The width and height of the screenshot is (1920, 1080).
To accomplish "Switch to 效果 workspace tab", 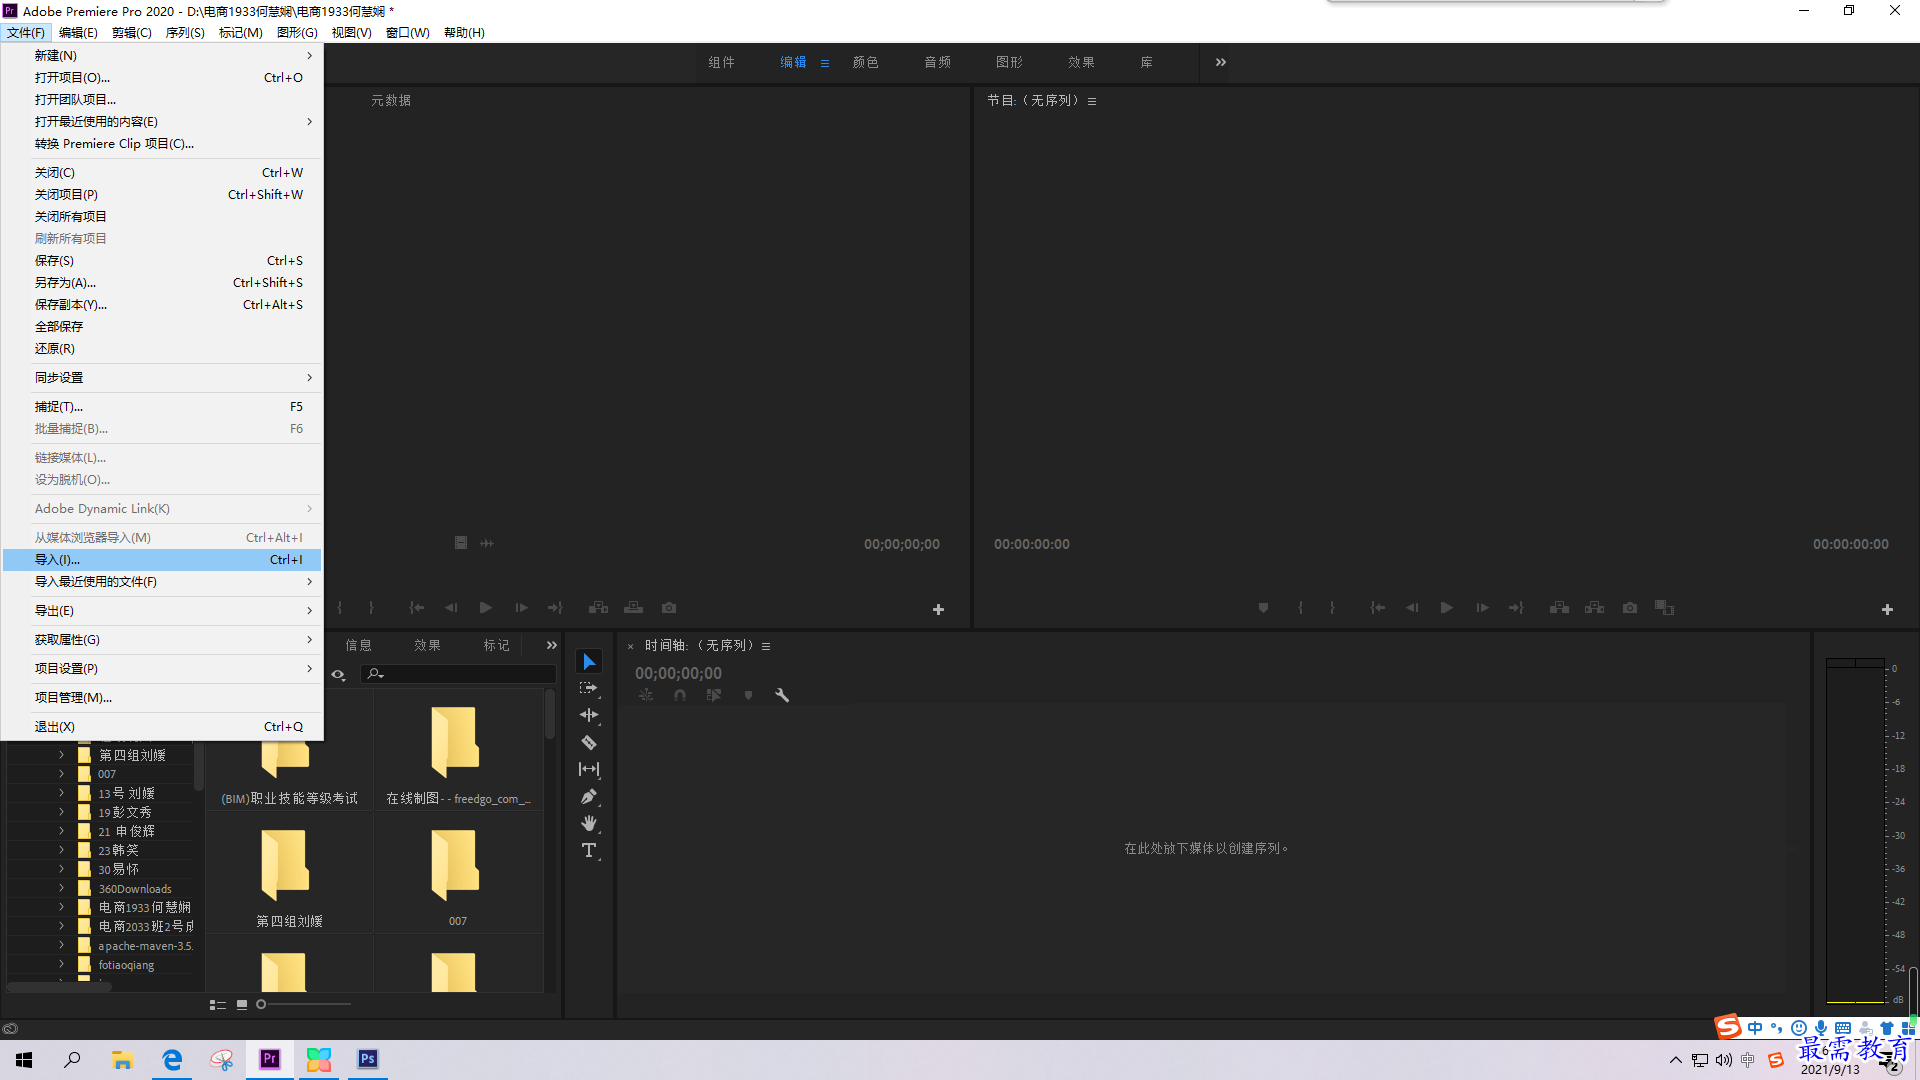I will pos(1082,62).
